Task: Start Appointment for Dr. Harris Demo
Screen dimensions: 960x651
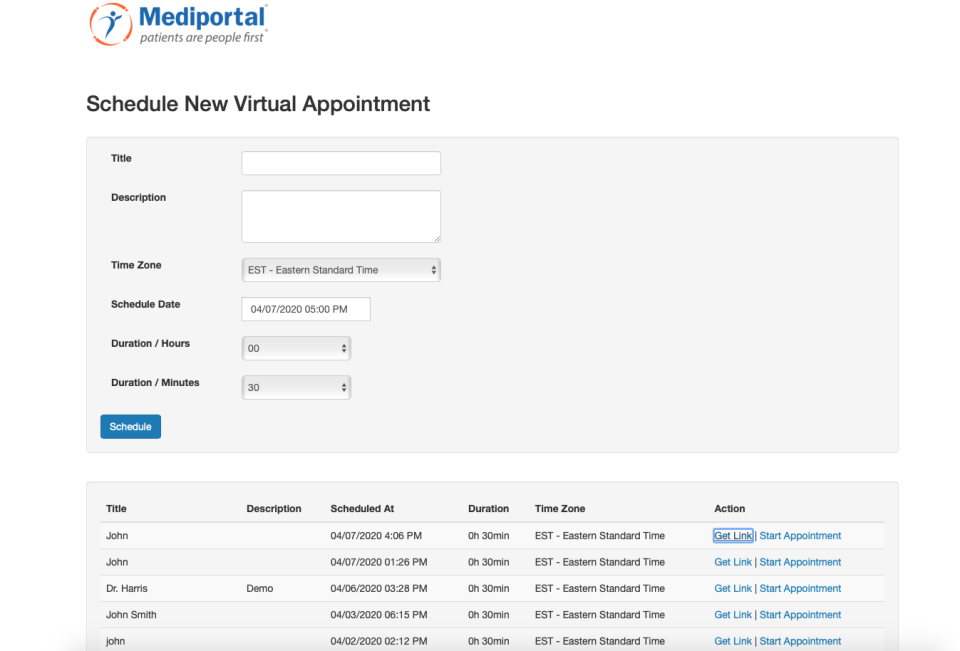Action: [x=799, y=588]
